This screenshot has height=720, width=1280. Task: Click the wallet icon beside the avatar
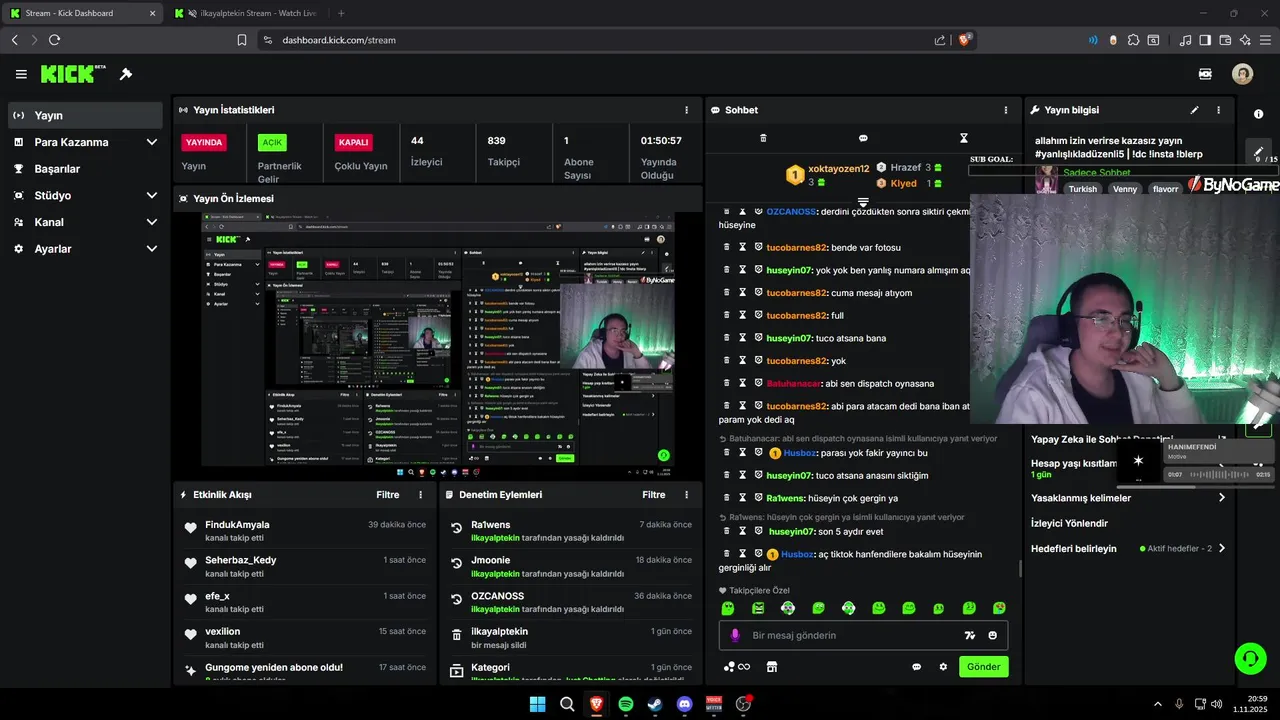click(x=1205, y=74)
